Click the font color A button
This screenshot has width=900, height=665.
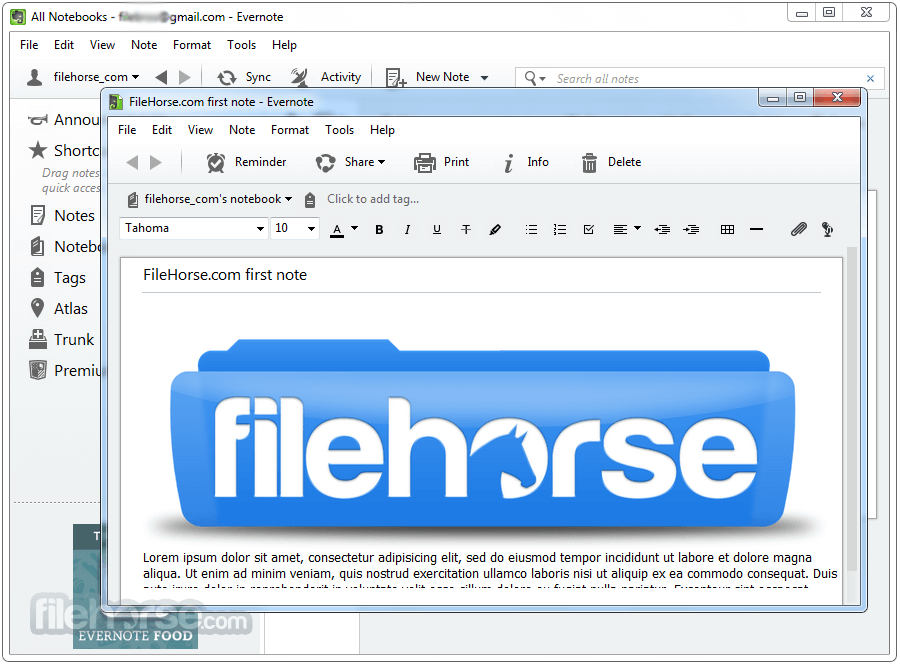point(338,230)
